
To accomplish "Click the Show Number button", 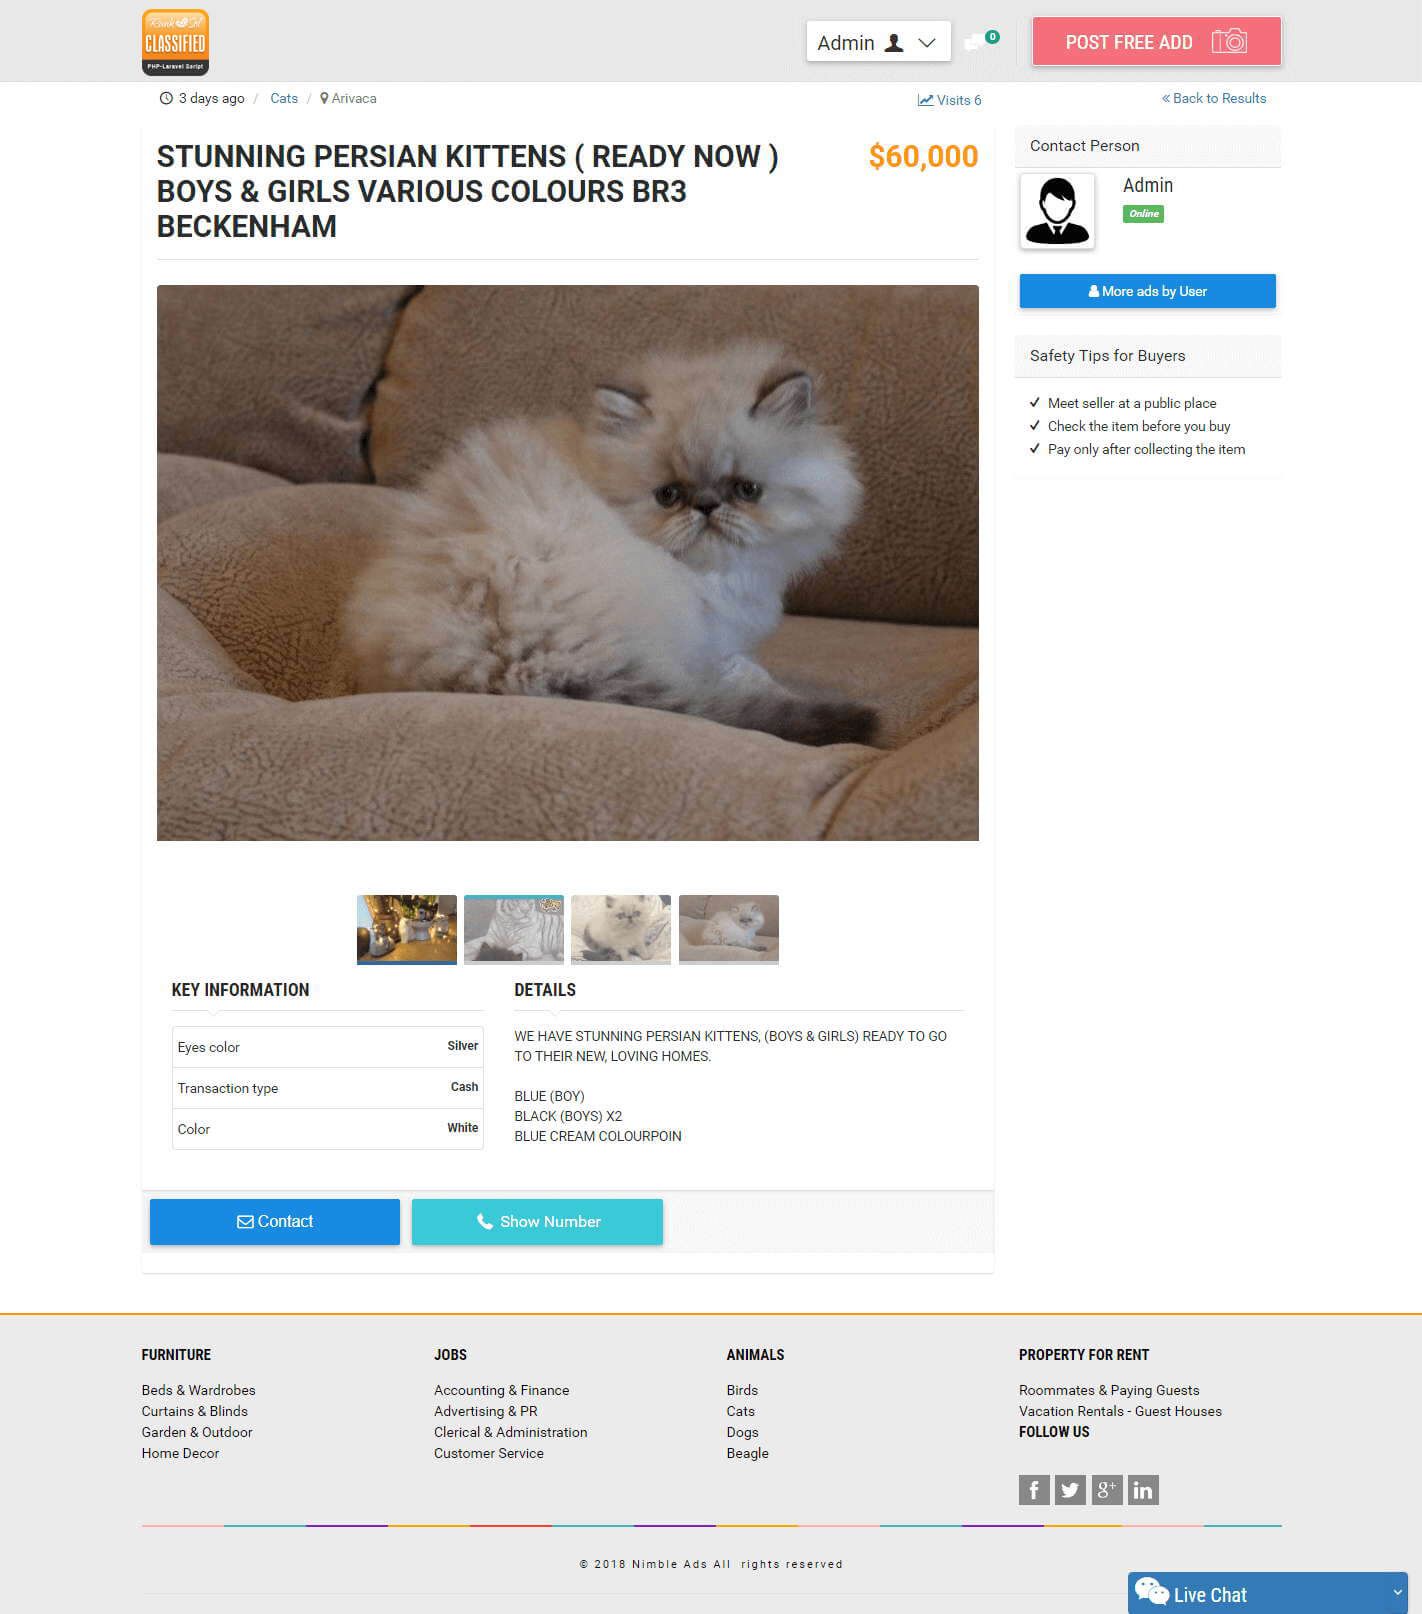I will coord(537,1222).
